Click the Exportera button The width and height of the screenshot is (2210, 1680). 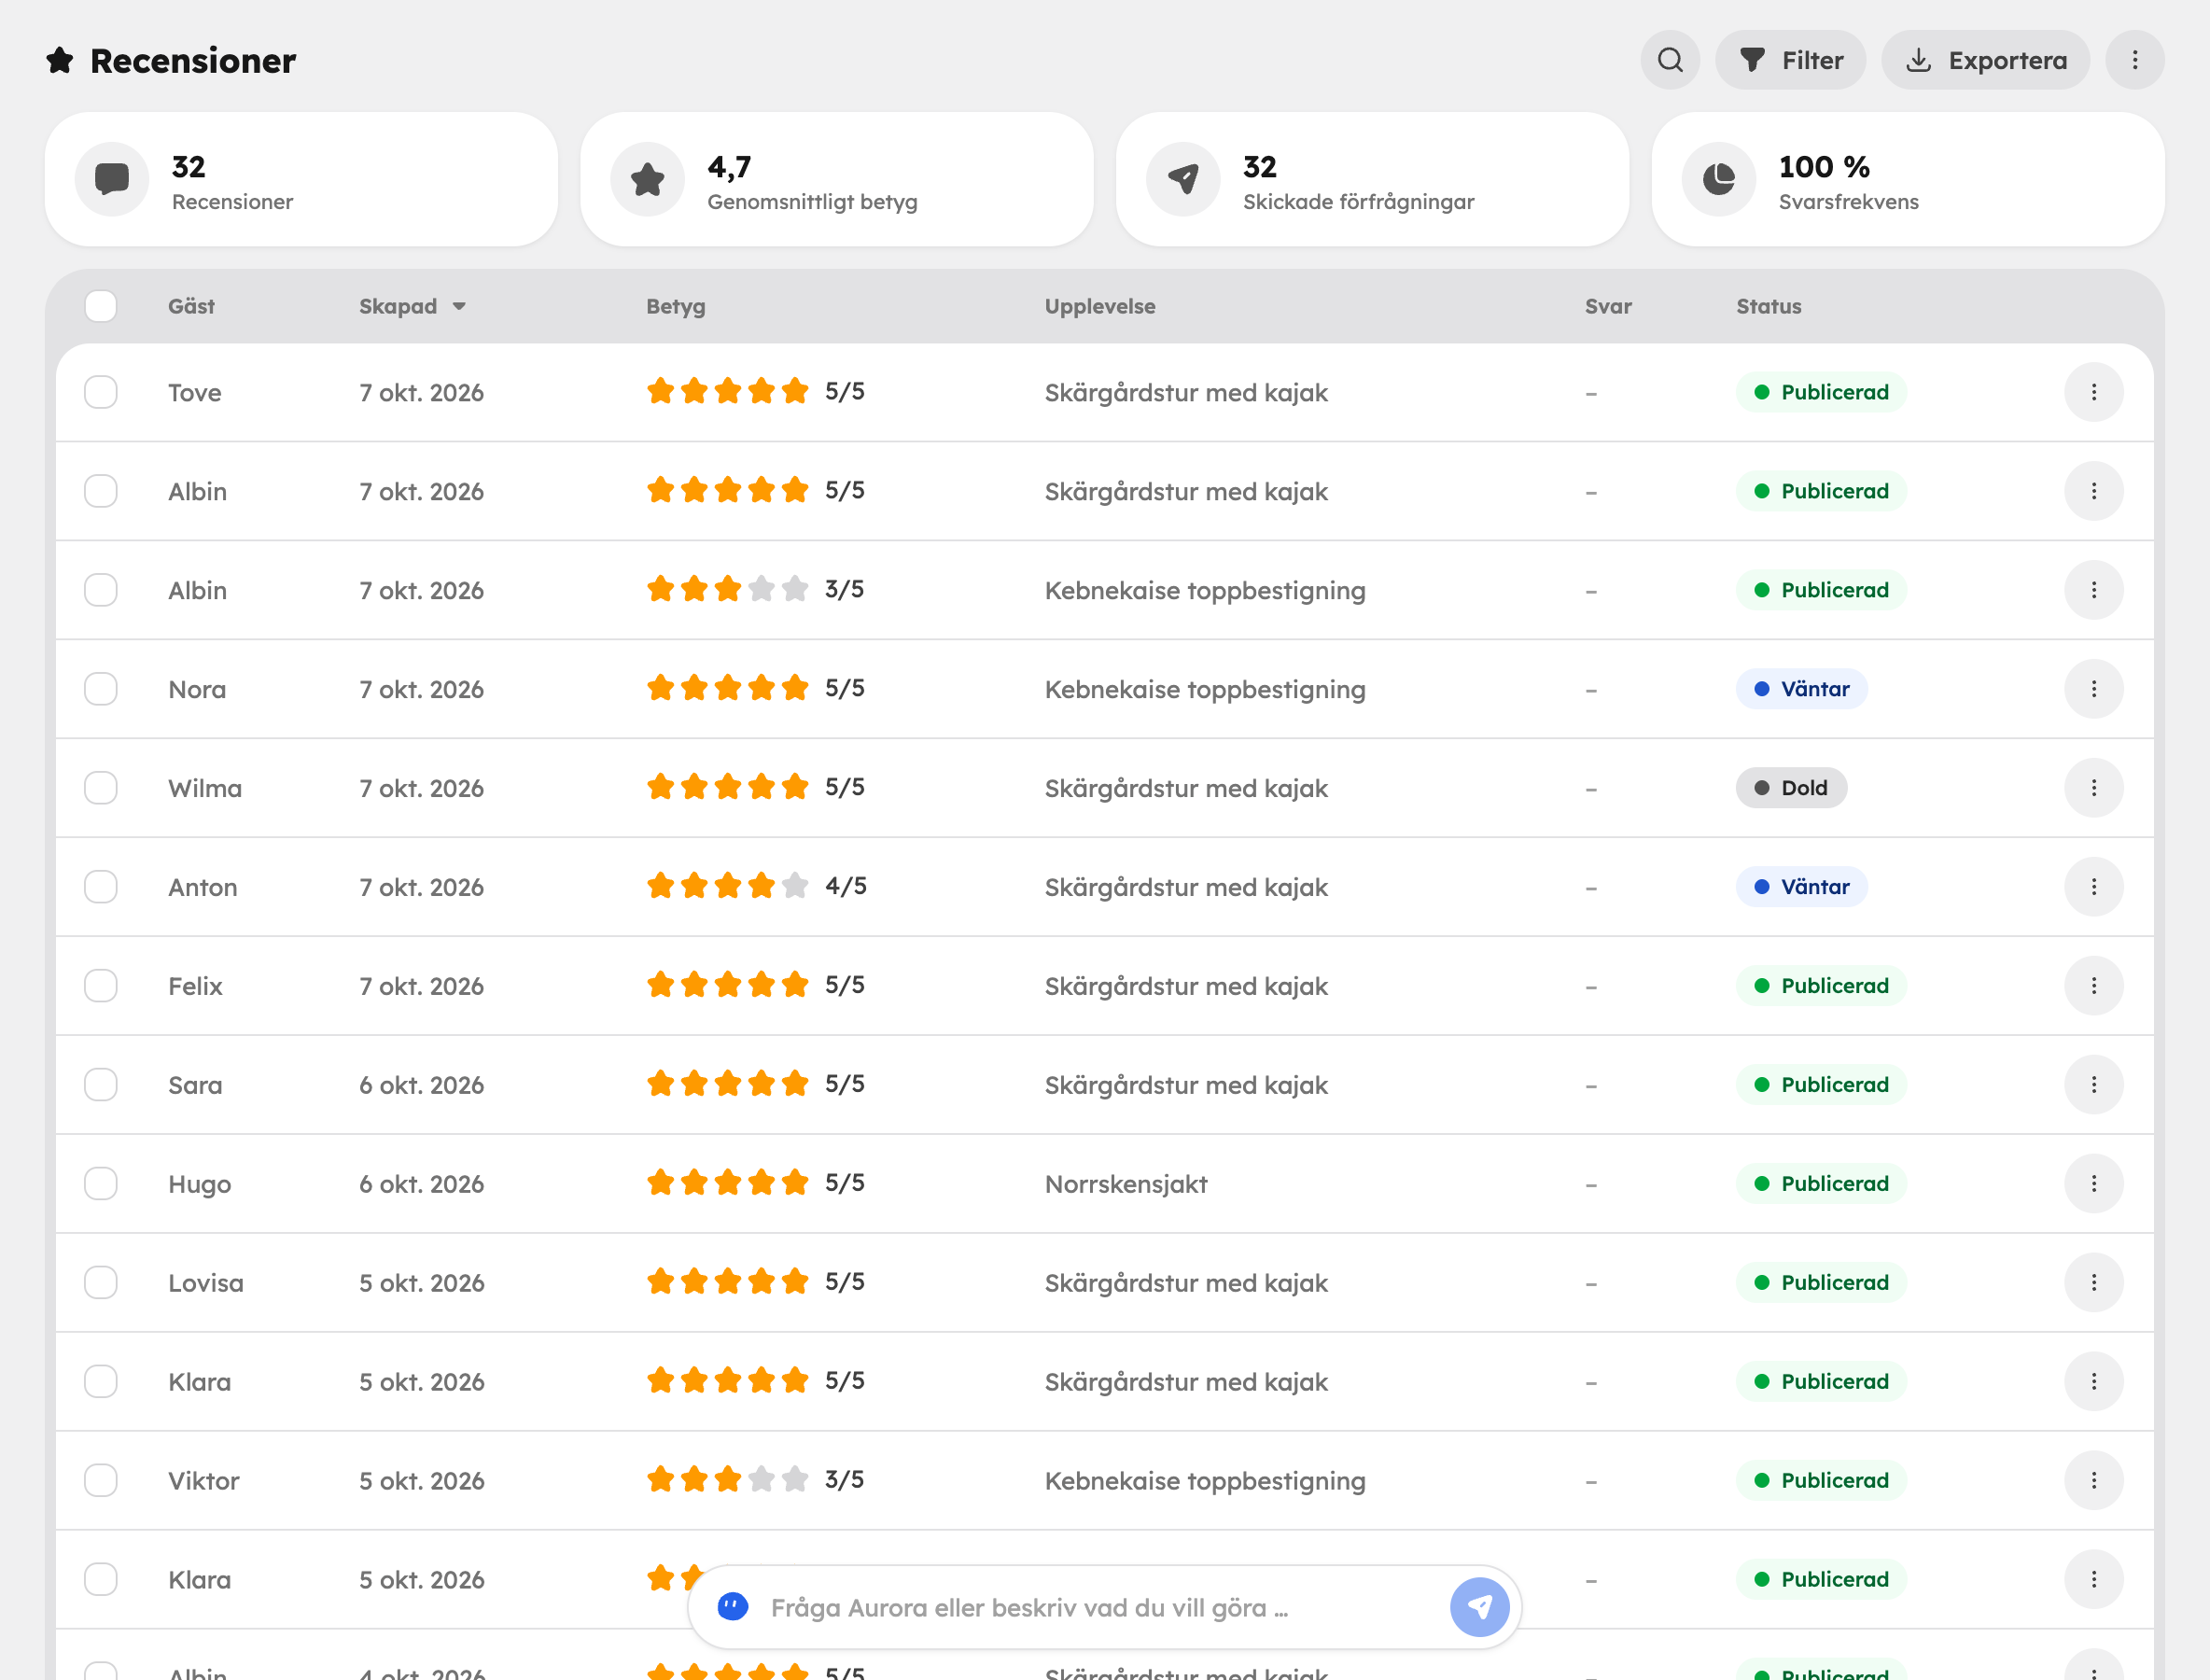coord(1986,60)
